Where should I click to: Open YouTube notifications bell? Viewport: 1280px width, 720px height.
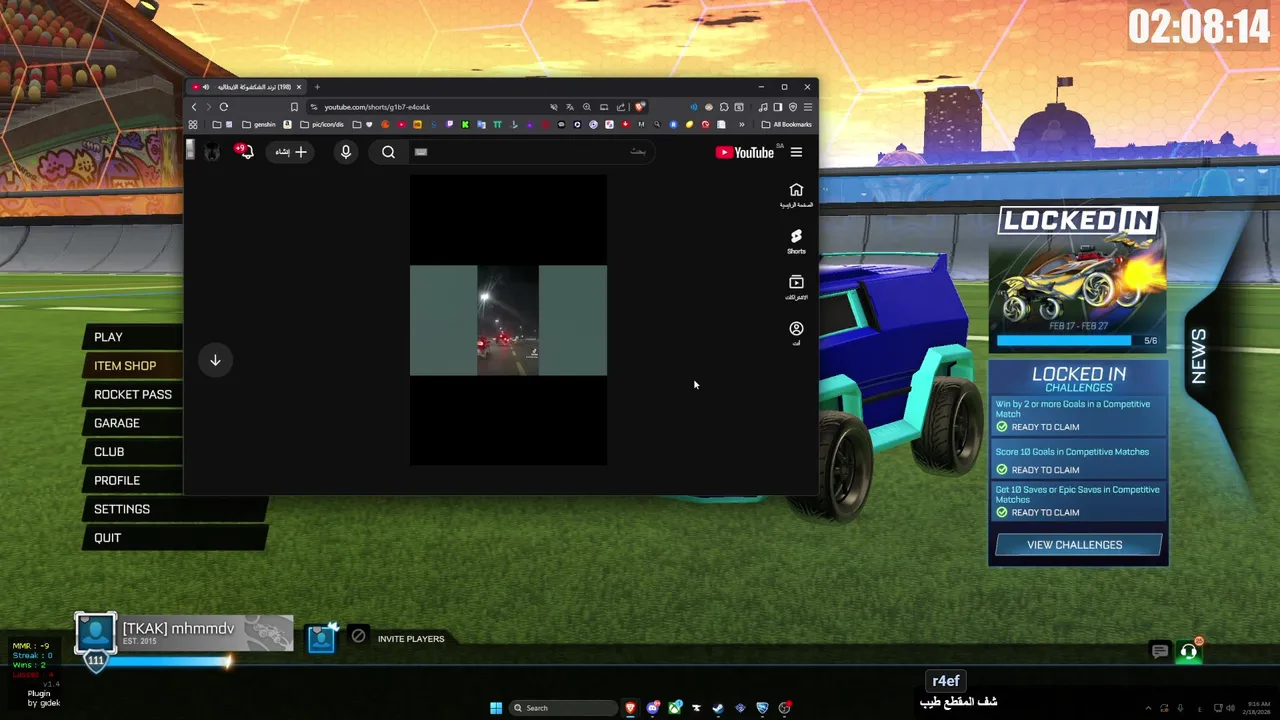[x=245, y=152]
